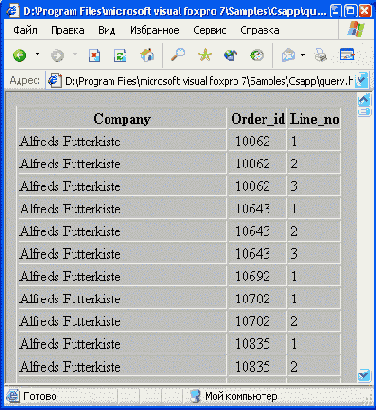The height and width of the screenshot is (410, 376).
Task: Go to the Home page icon
Action: point(147,55)
